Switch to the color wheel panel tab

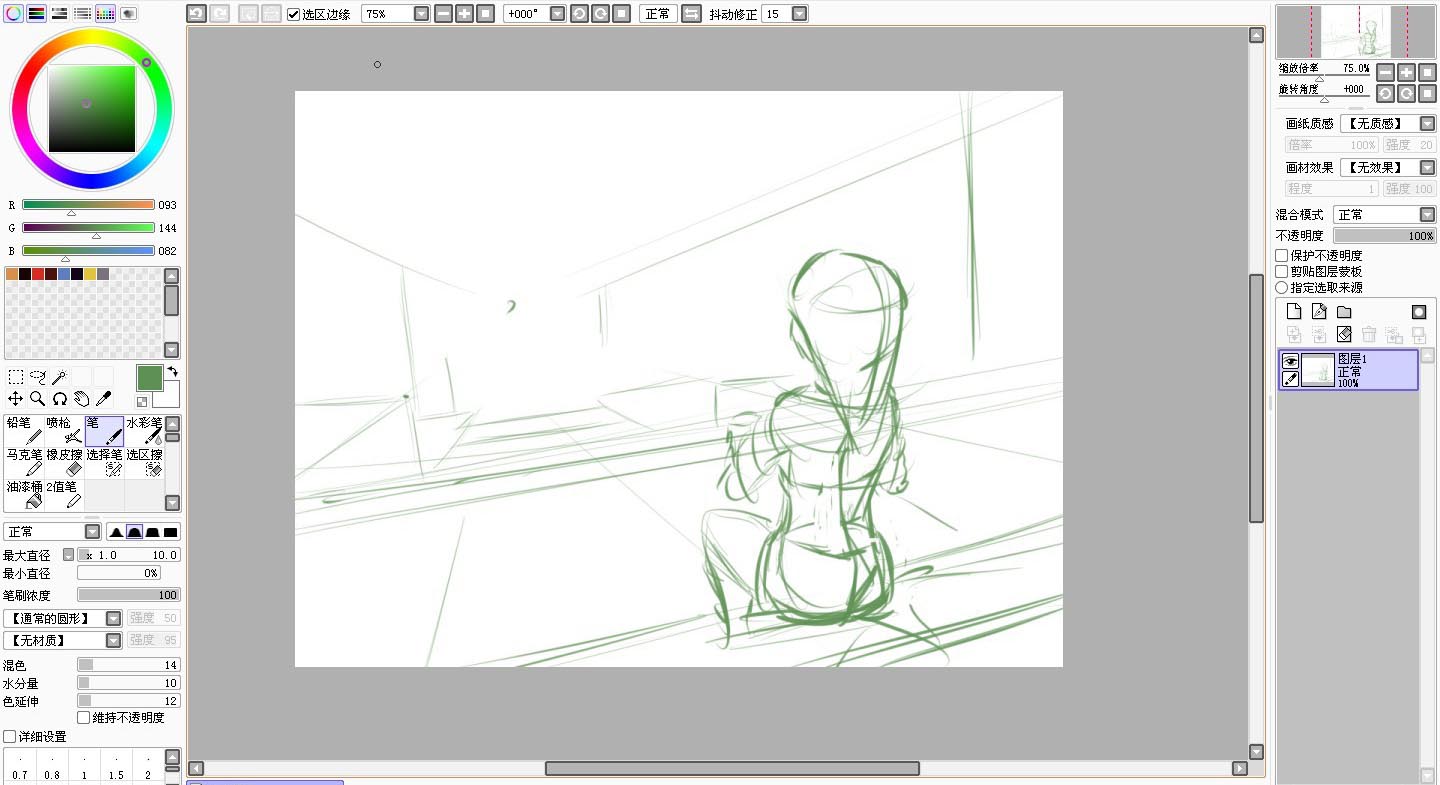point(14,14)
